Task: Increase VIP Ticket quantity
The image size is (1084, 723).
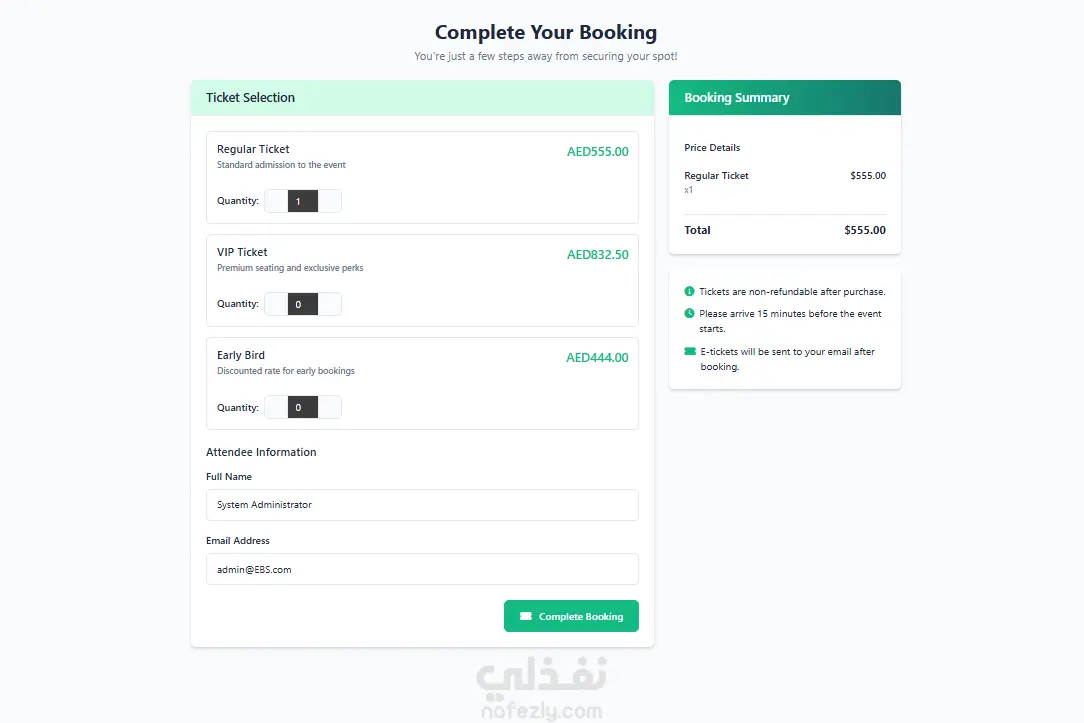Action: click(x=330, y=304)
